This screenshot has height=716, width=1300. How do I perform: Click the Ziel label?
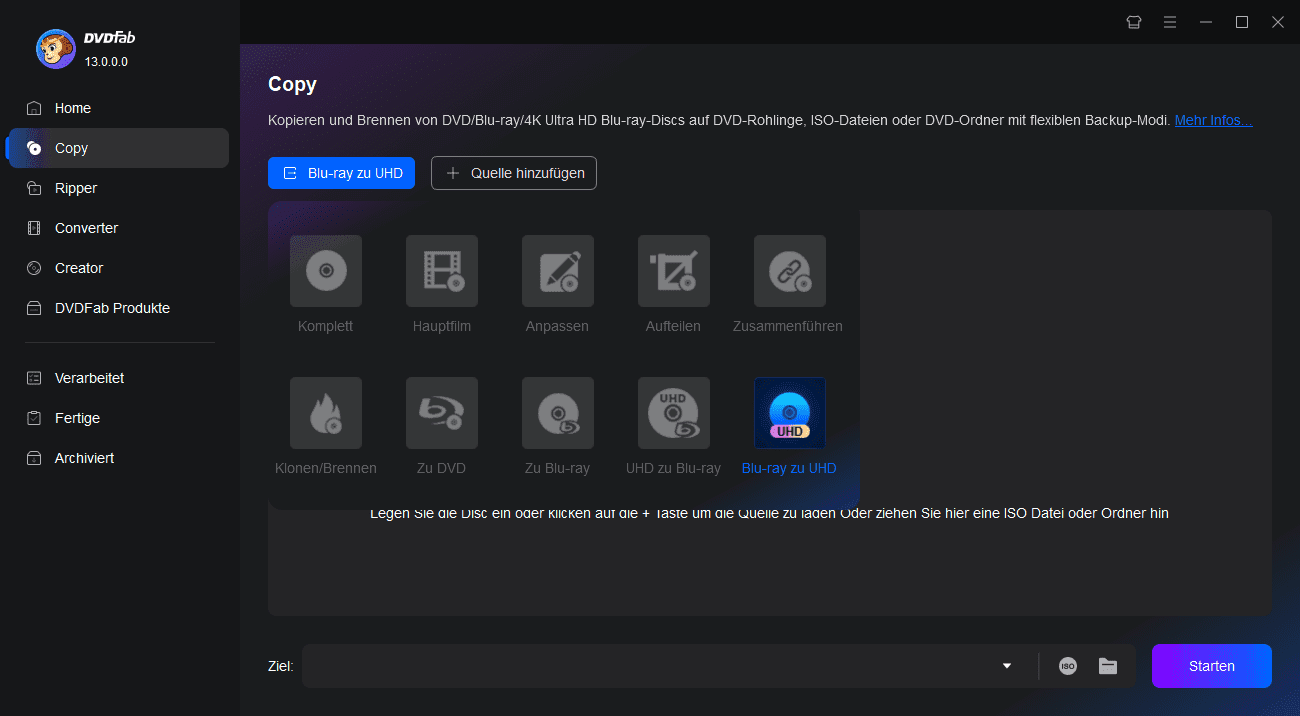tap(280, 666)
